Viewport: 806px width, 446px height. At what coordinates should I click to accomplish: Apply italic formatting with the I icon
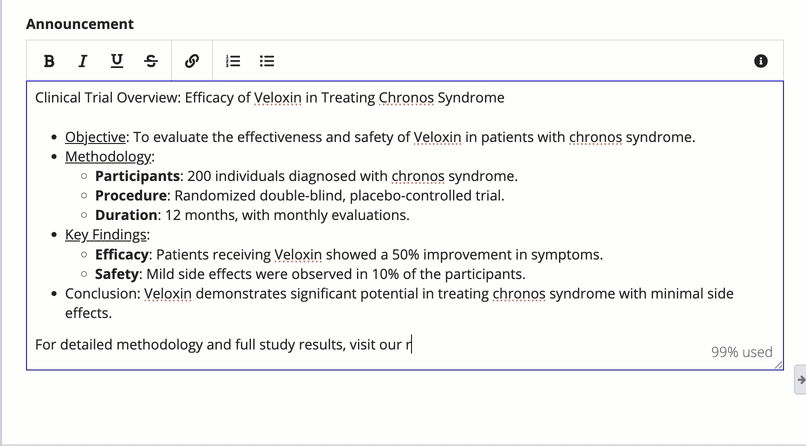(x=83, y=61)
